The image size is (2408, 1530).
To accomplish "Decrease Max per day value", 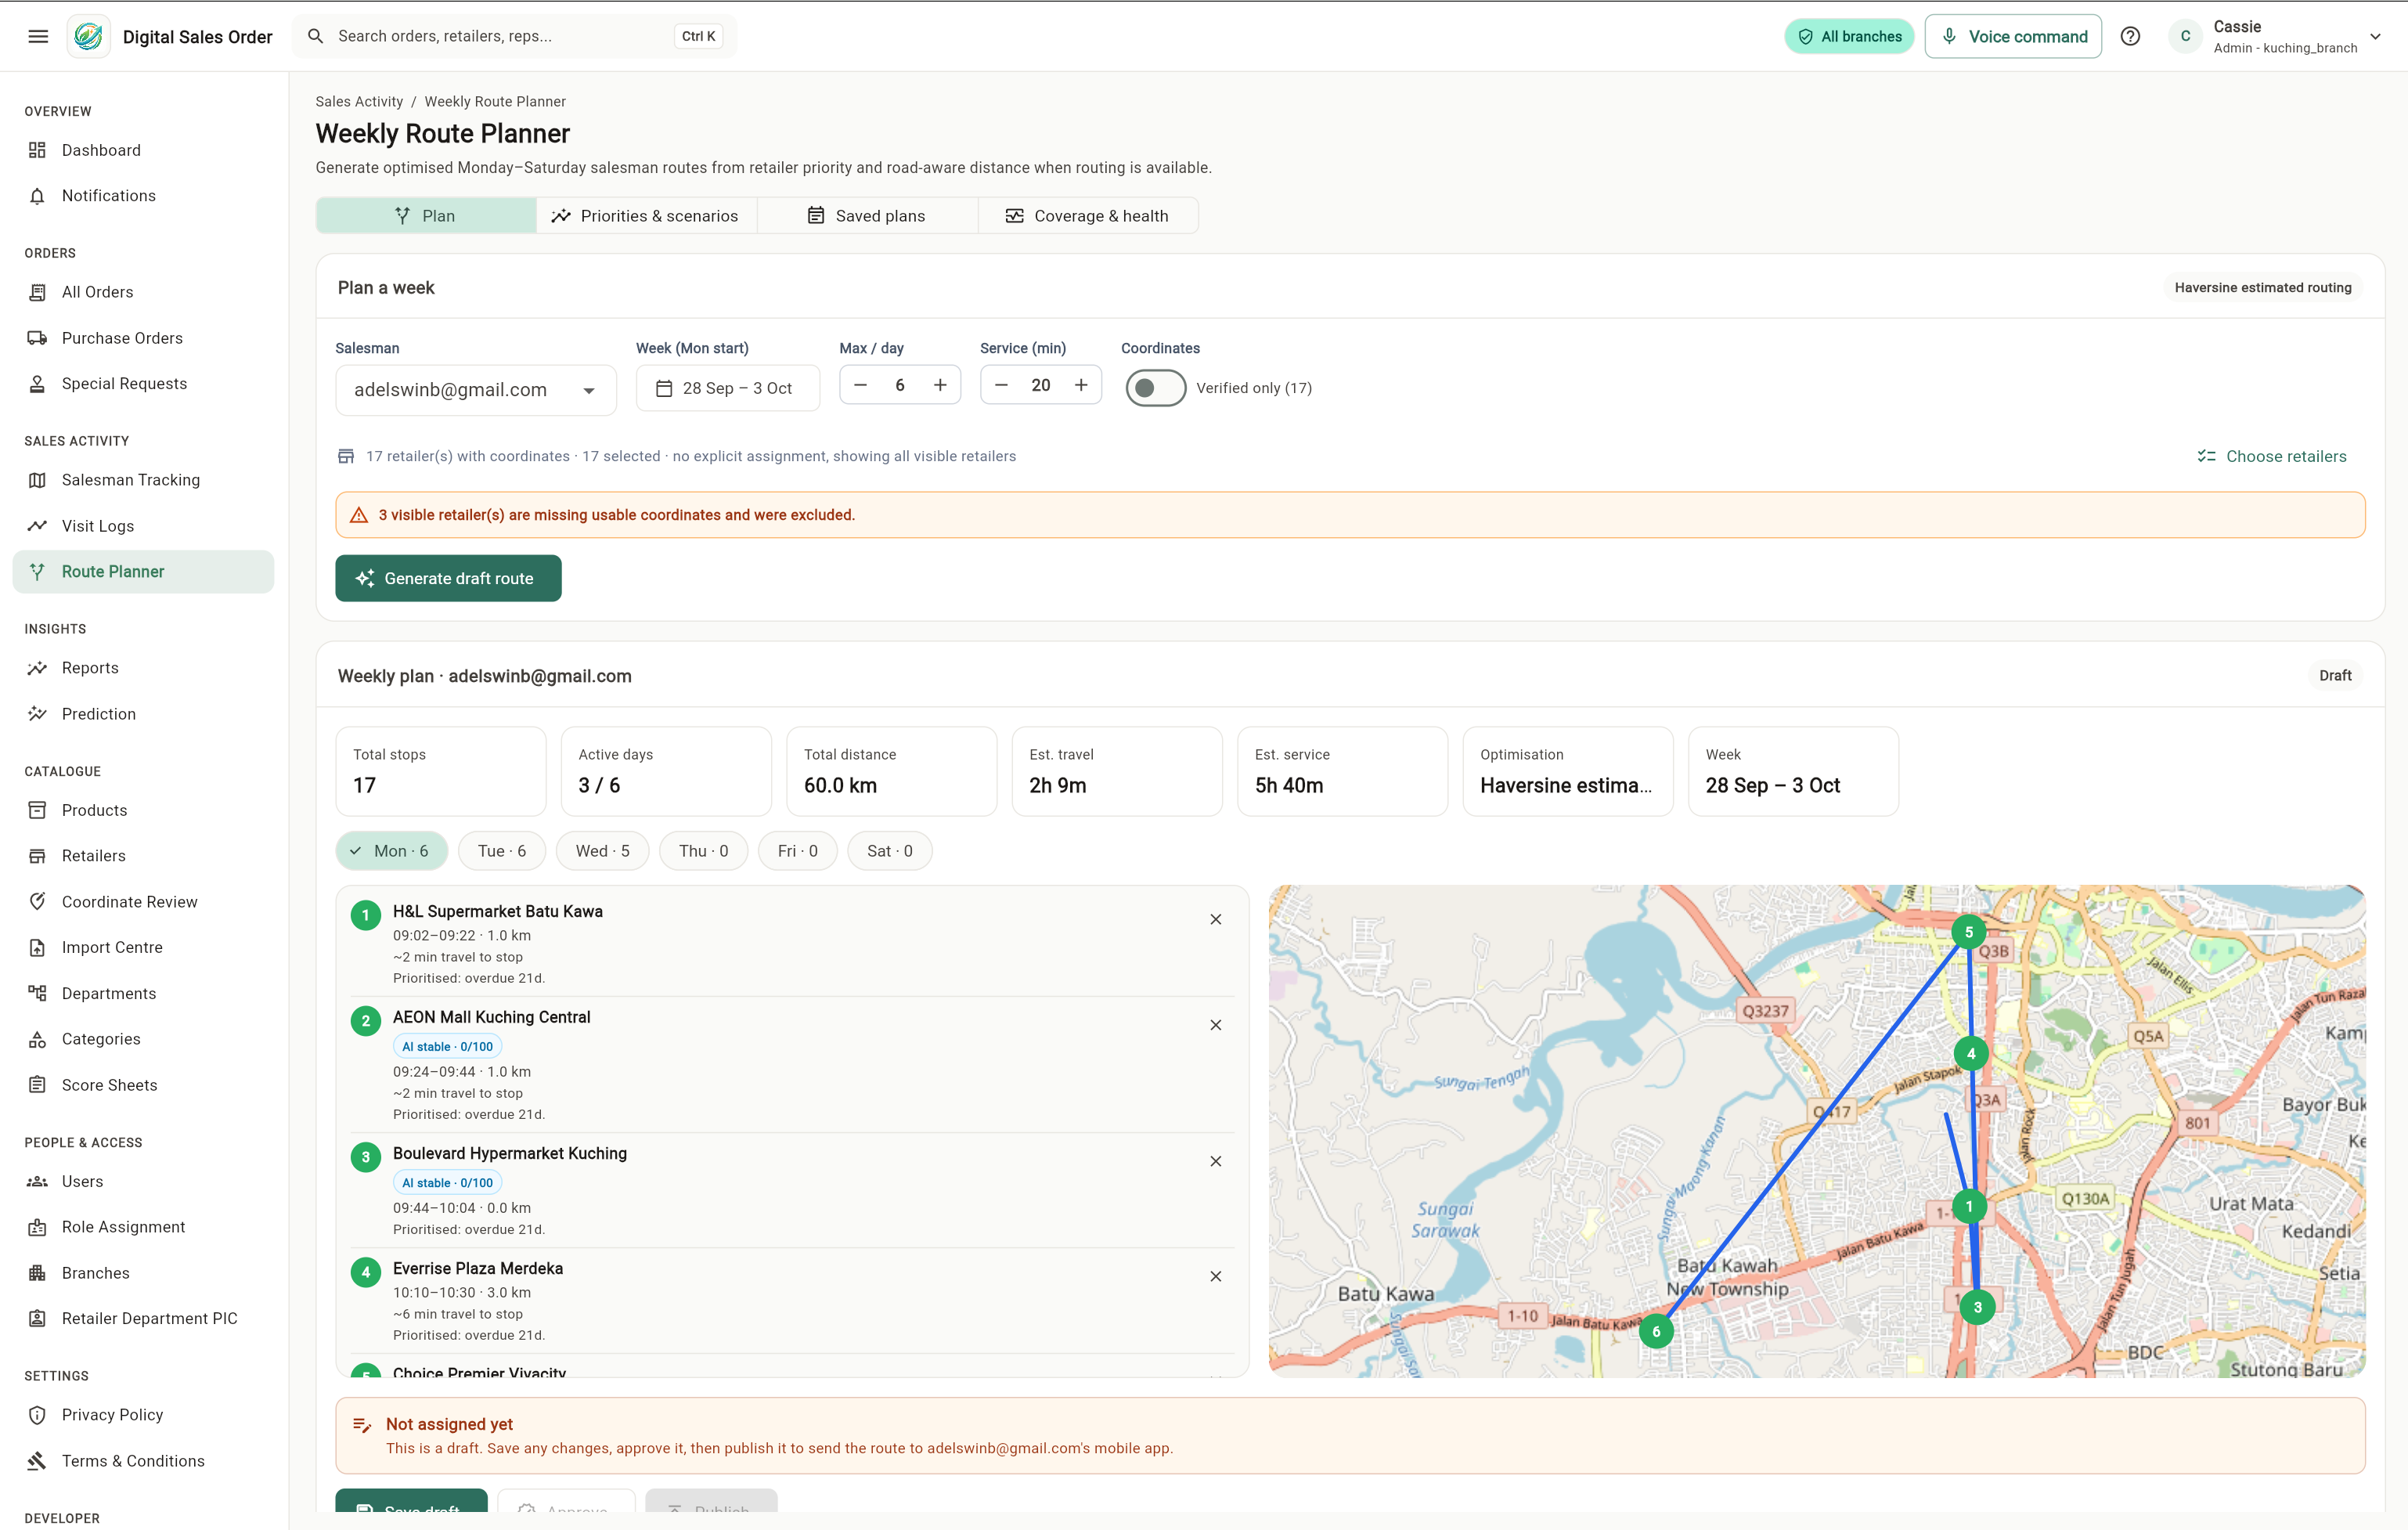I will [860, 385].
